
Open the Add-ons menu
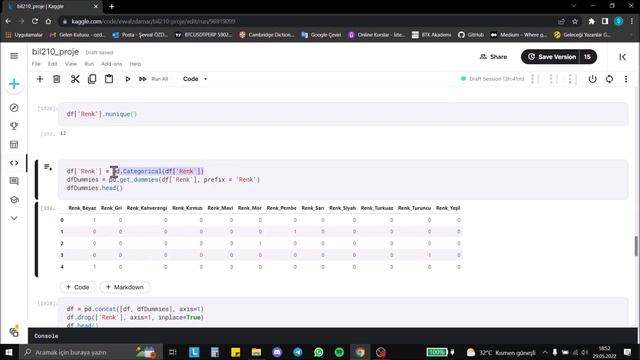click(x=112, y=64)
